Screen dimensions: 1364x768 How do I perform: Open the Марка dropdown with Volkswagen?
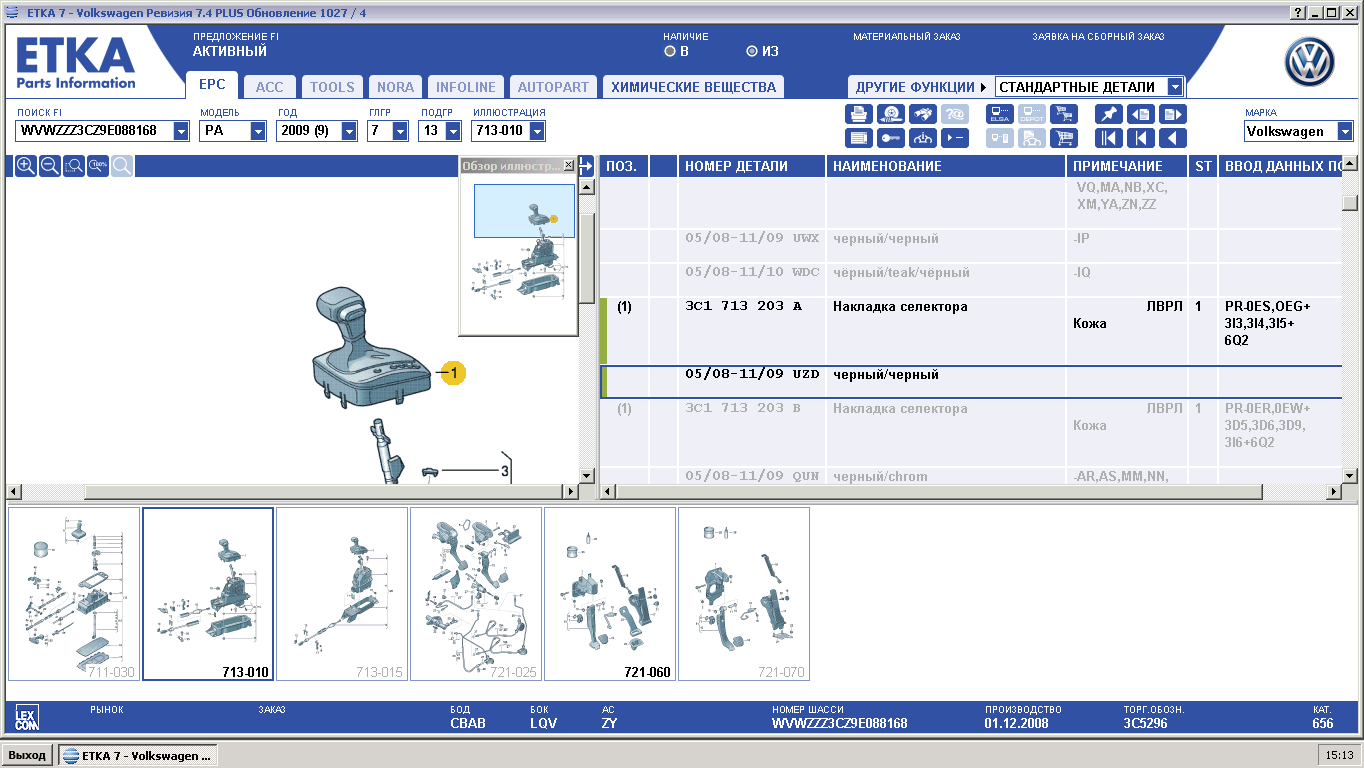[1344, 131]
